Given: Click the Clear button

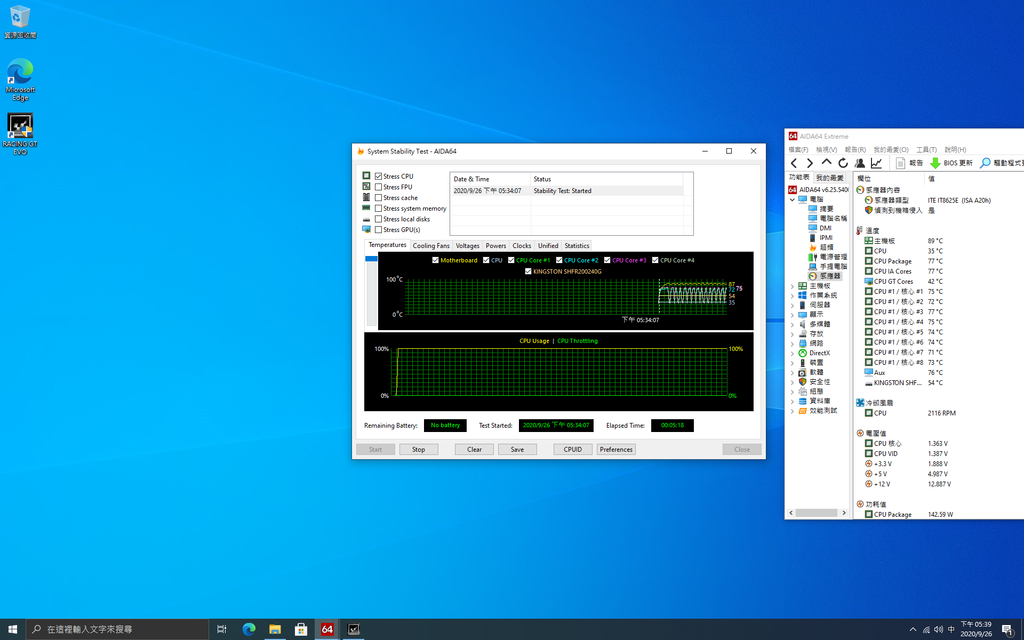Looking at the screenshot, I should (x=474, y=449).
